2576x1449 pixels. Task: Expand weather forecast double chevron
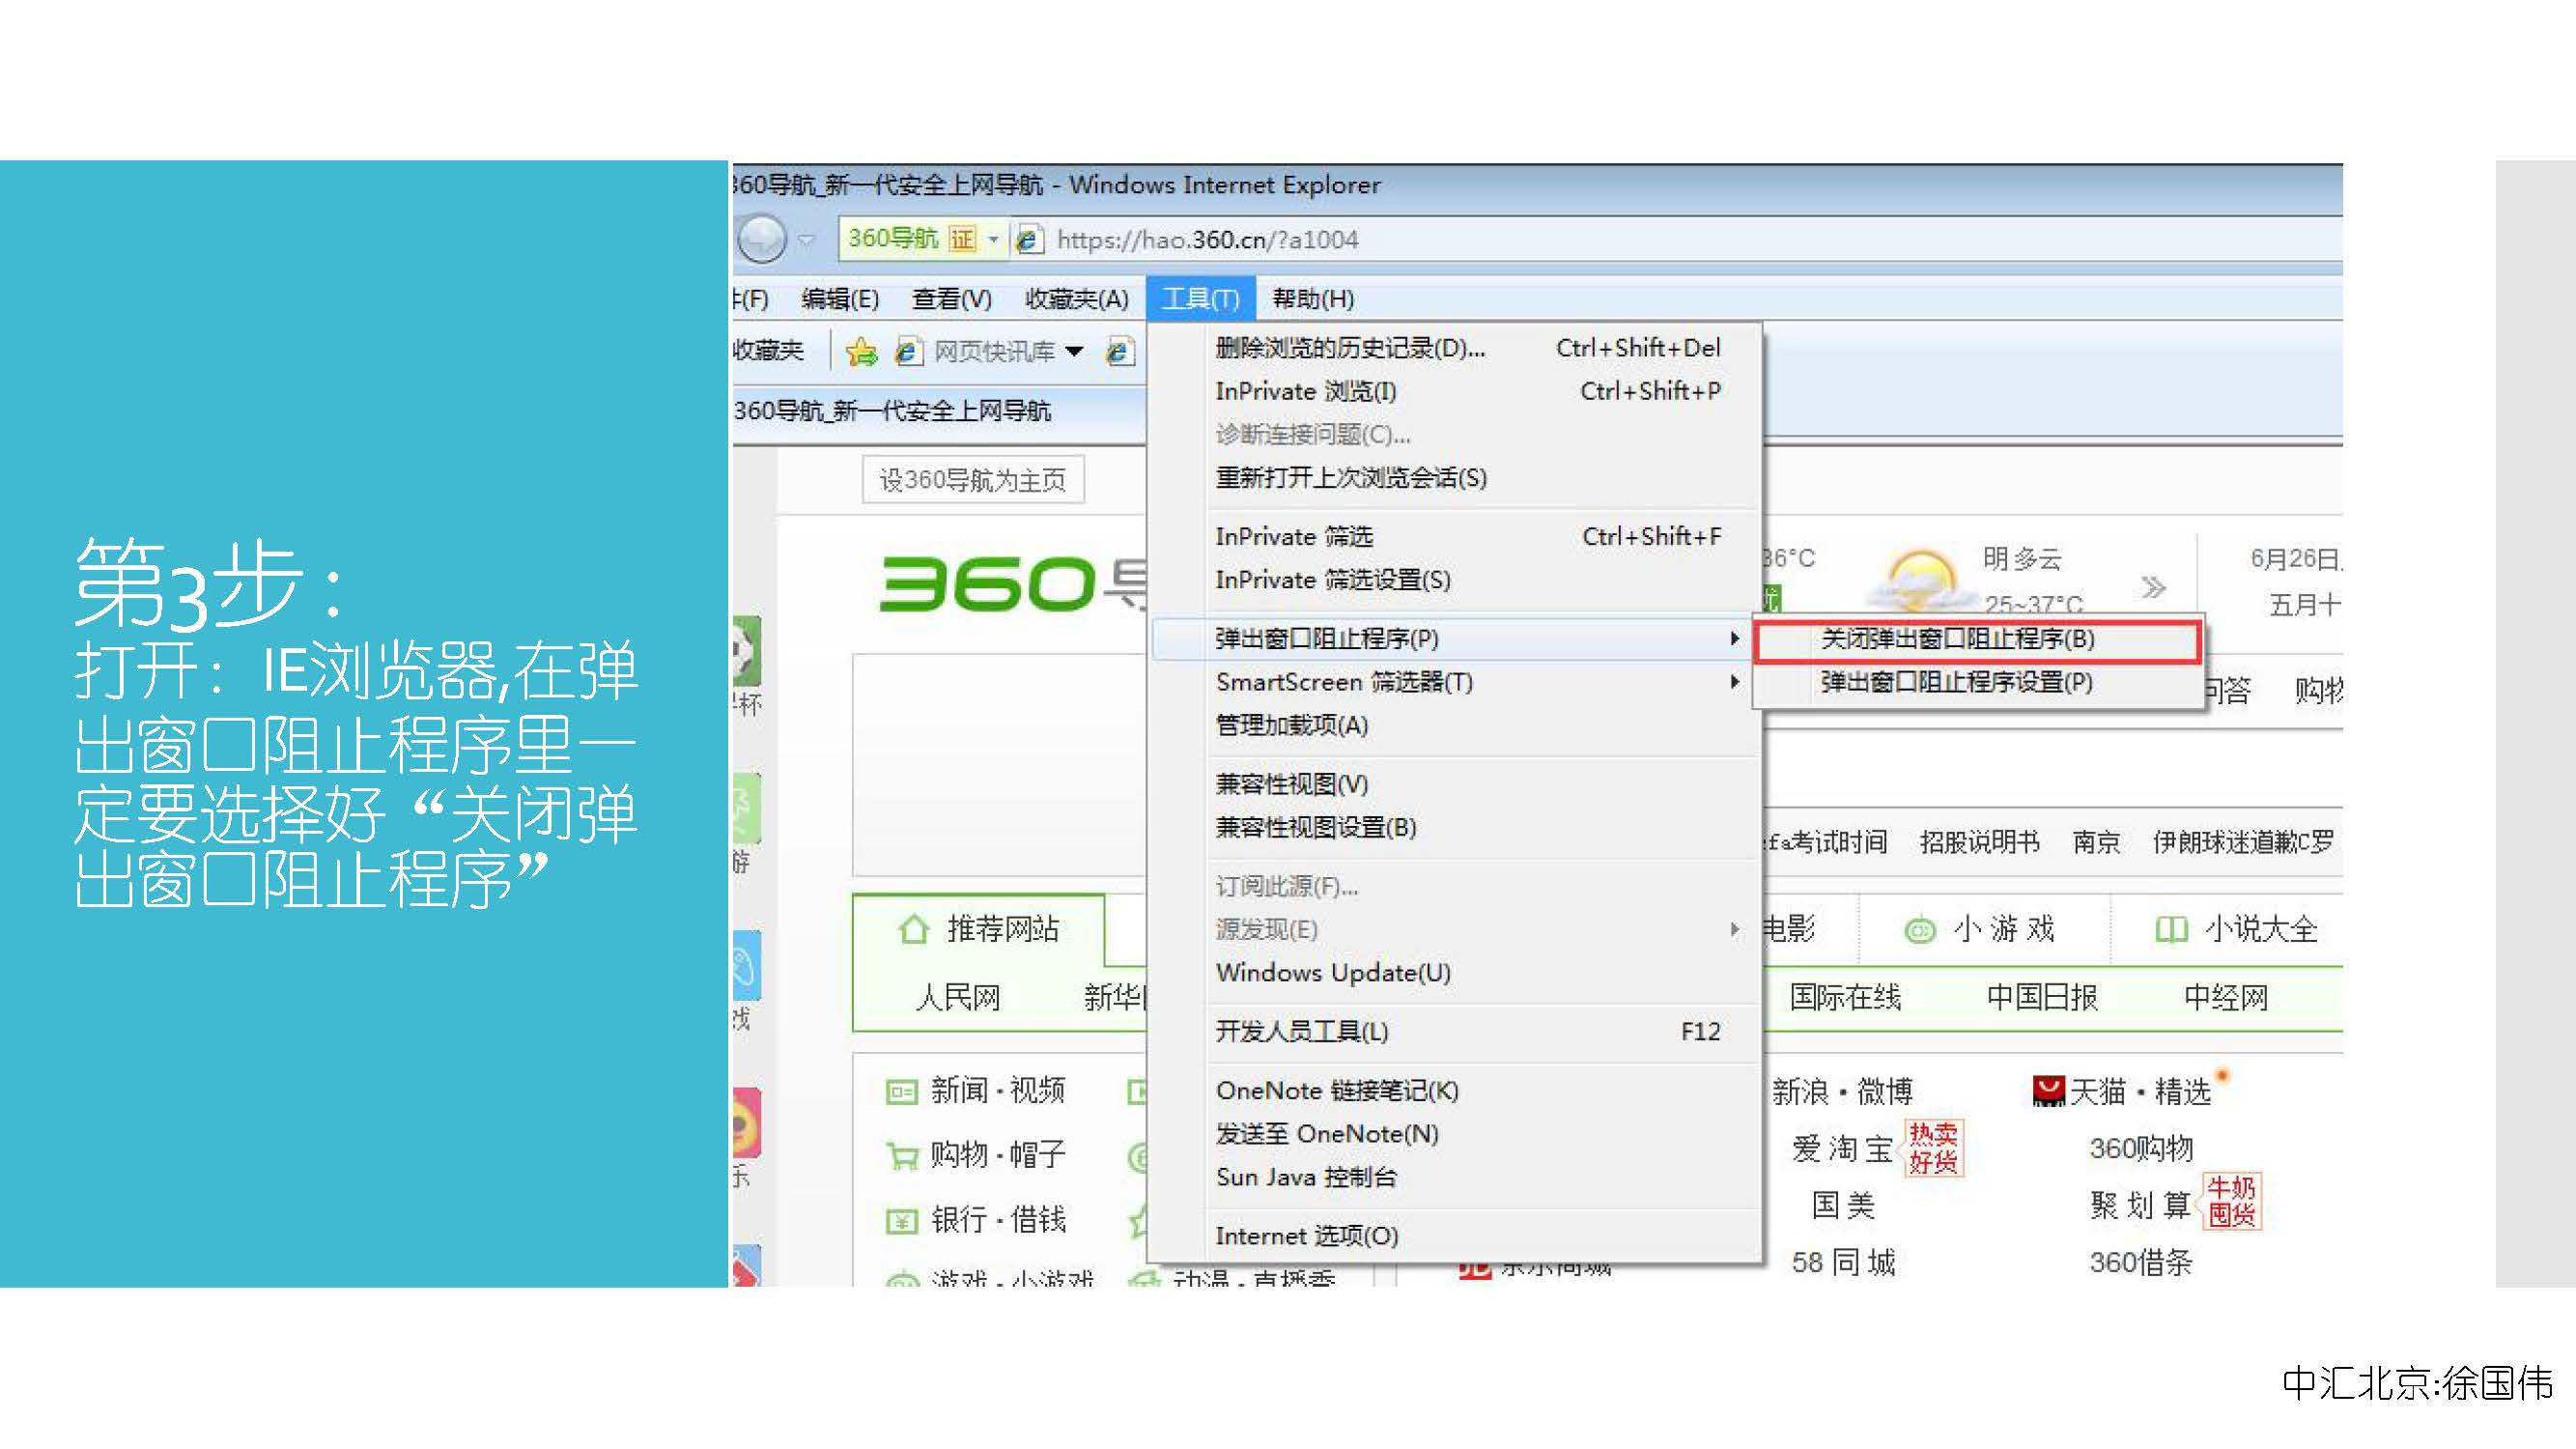tap(2153, 587)
